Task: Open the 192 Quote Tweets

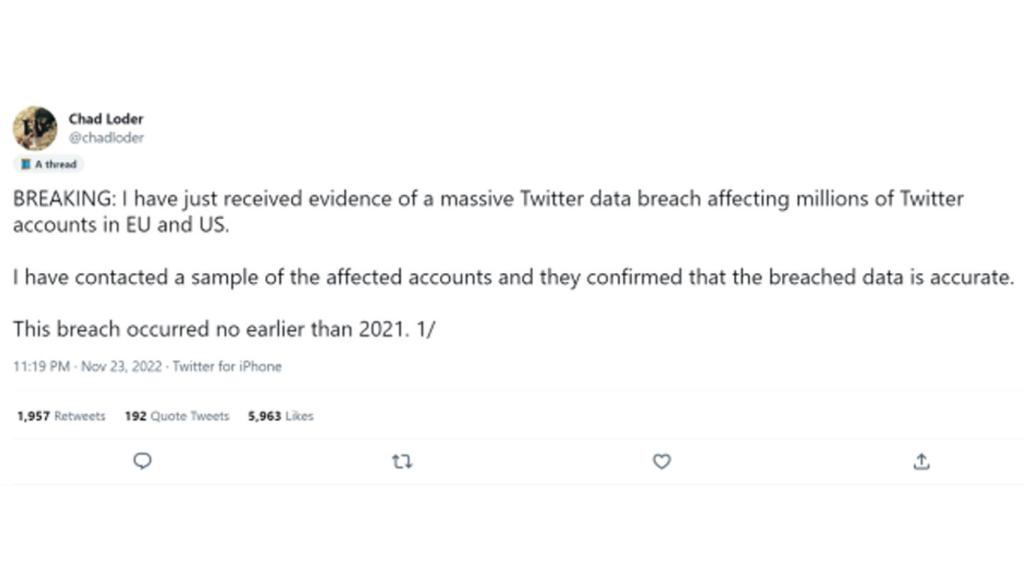Action: pos(176,416)
